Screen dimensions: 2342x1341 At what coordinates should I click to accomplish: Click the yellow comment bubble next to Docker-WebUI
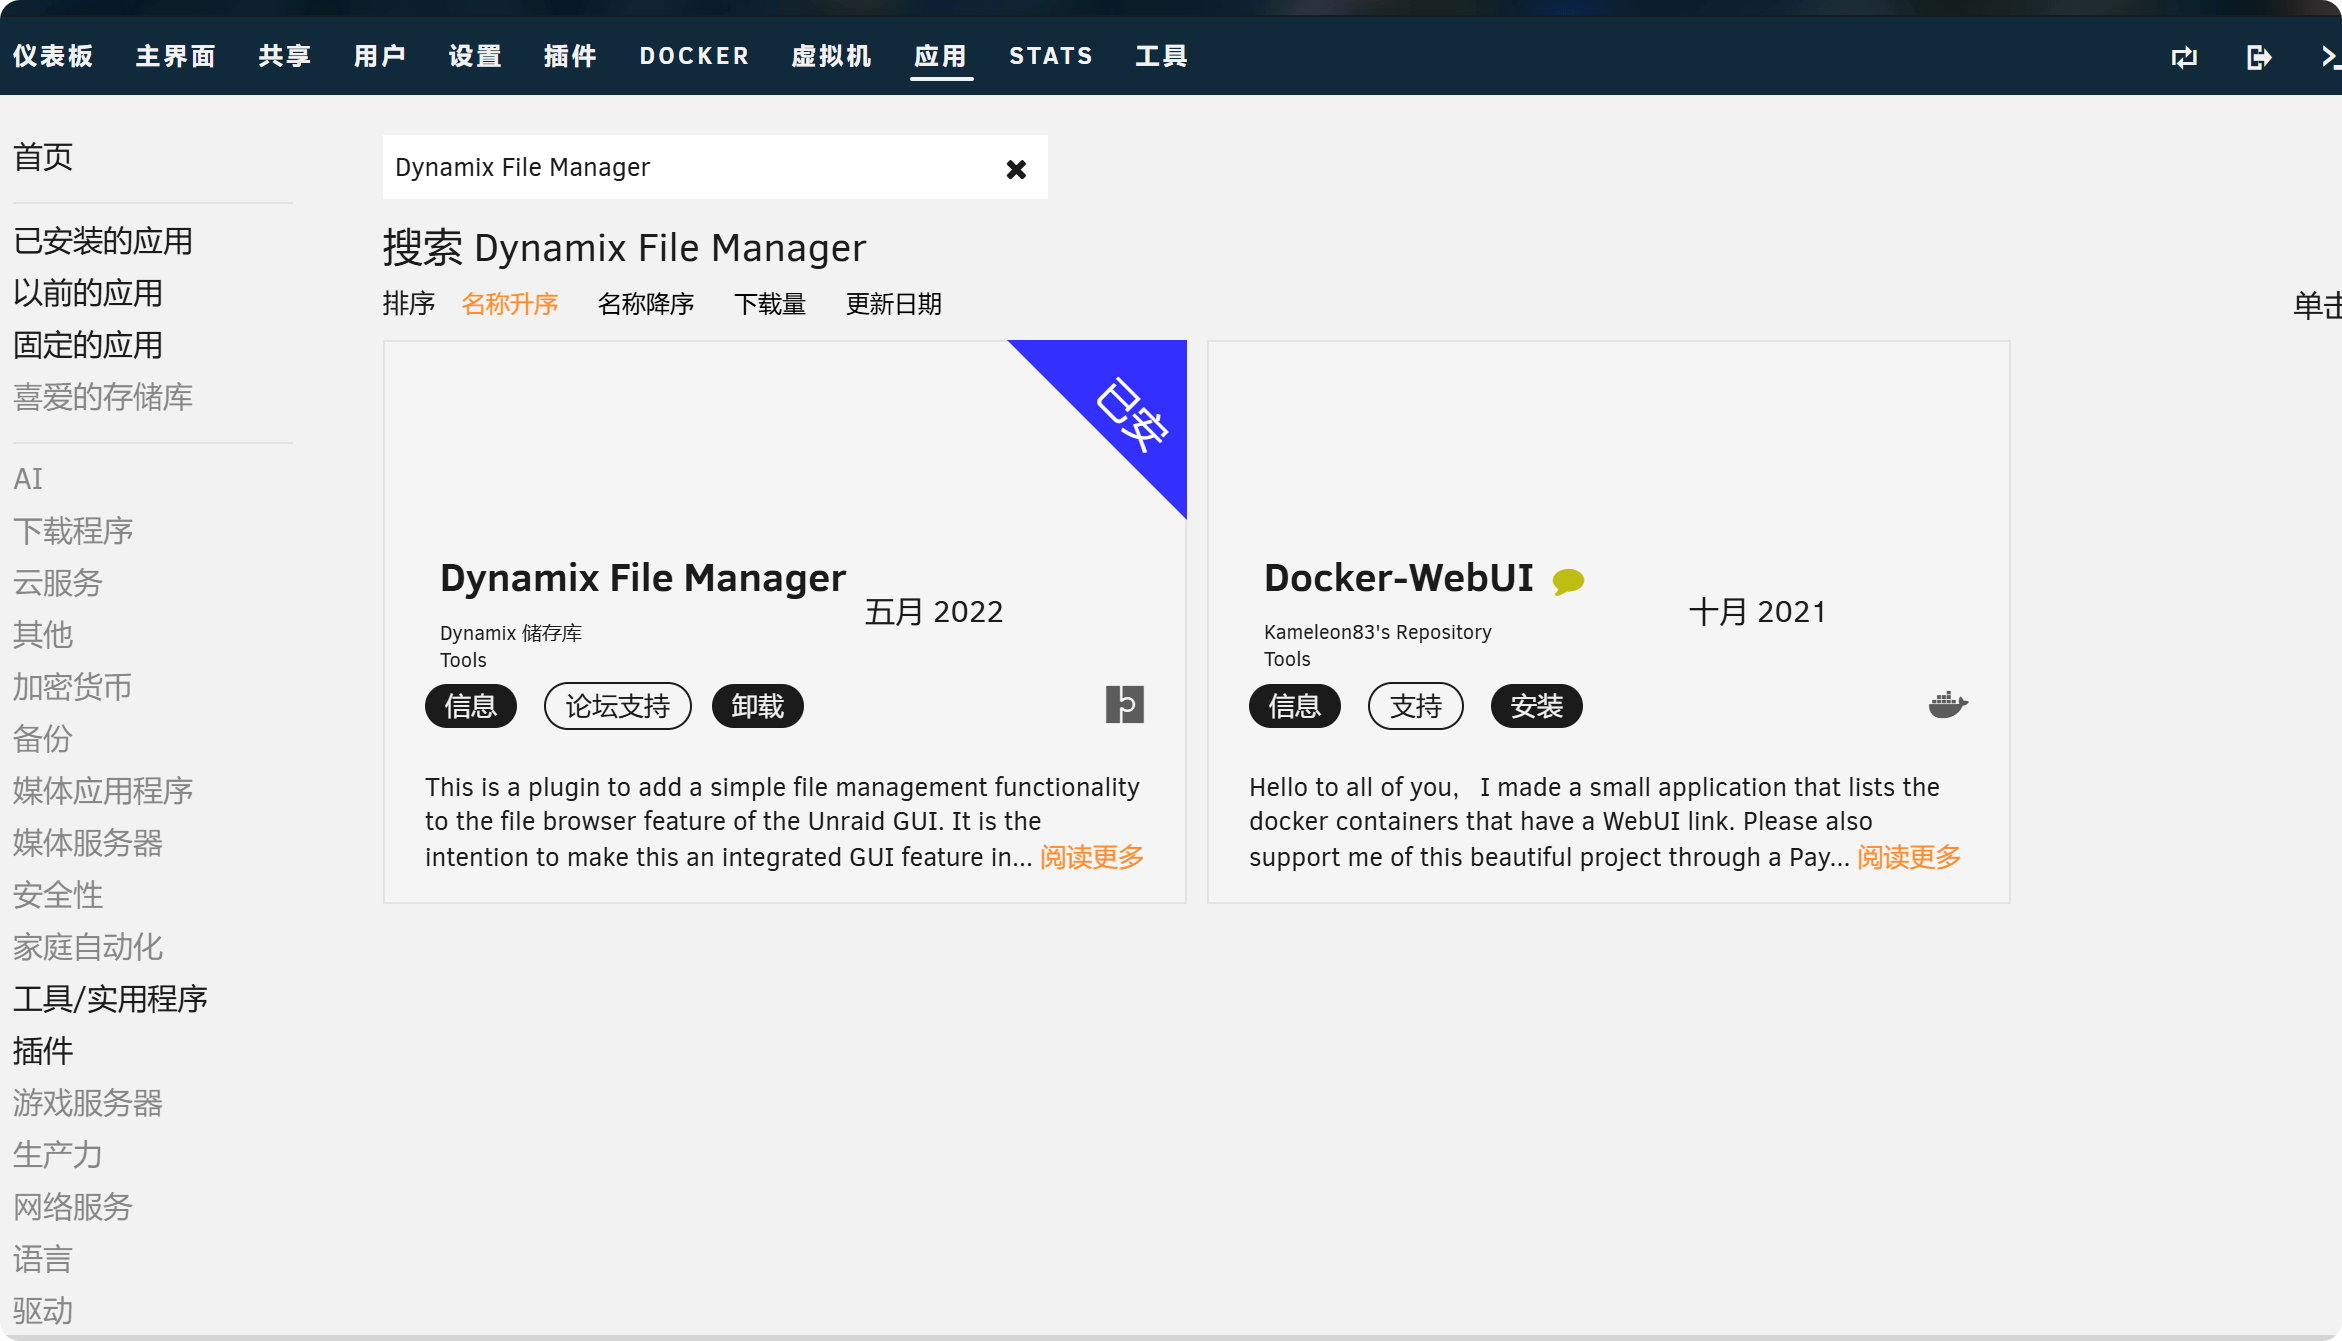click(x=1567, y=581)
